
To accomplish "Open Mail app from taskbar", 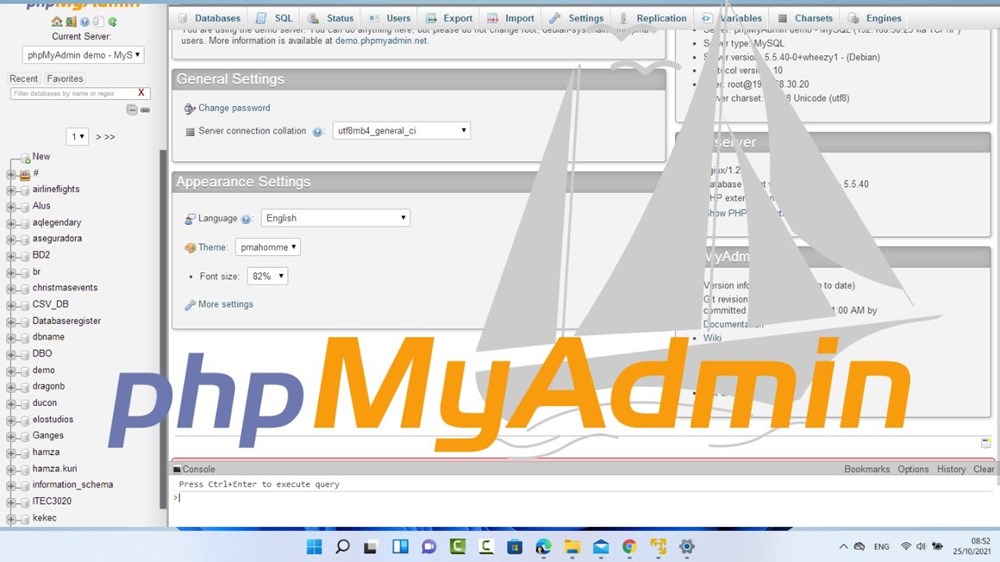I will [601, 547].
